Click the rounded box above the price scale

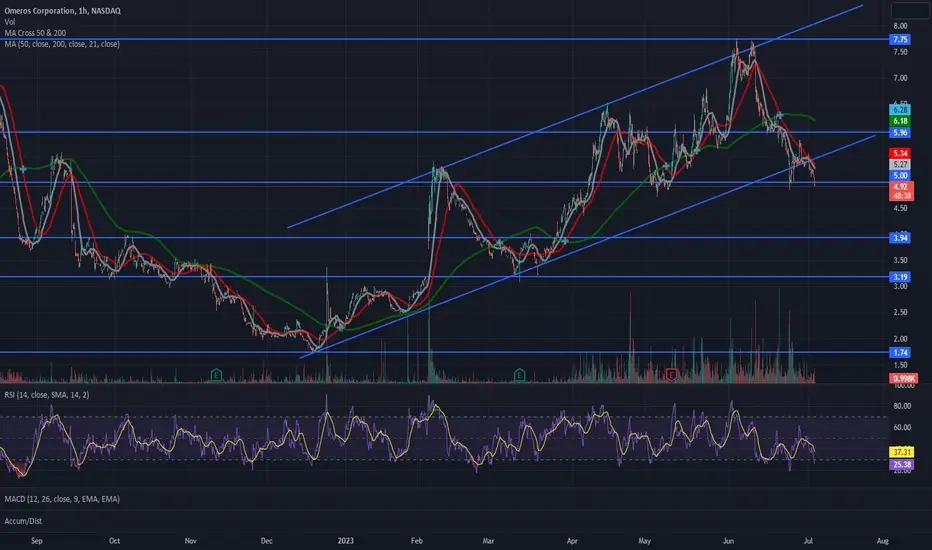tap(909, 10)
